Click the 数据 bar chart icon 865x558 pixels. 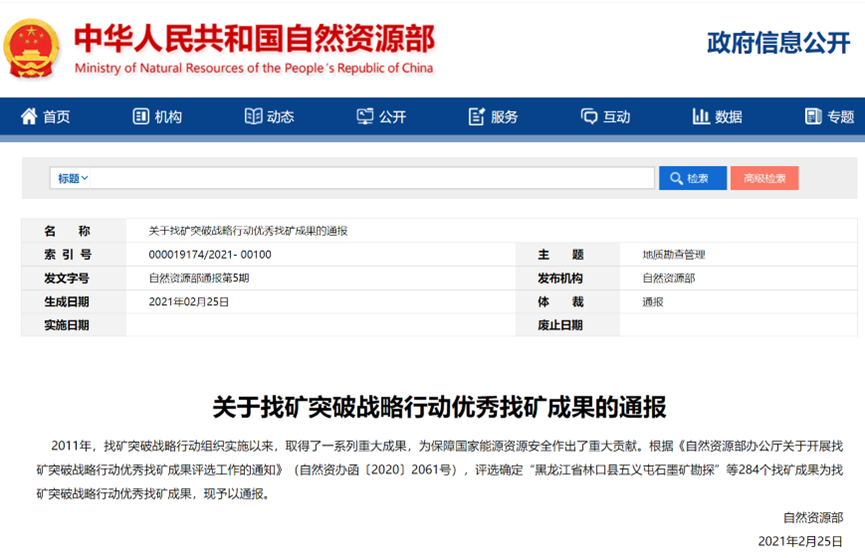[701, 117]
